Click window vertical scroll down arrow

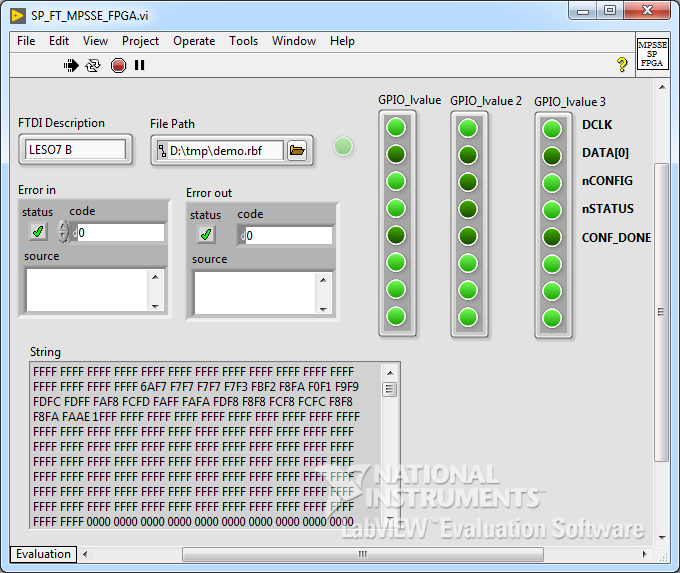[x=662, y=537]
